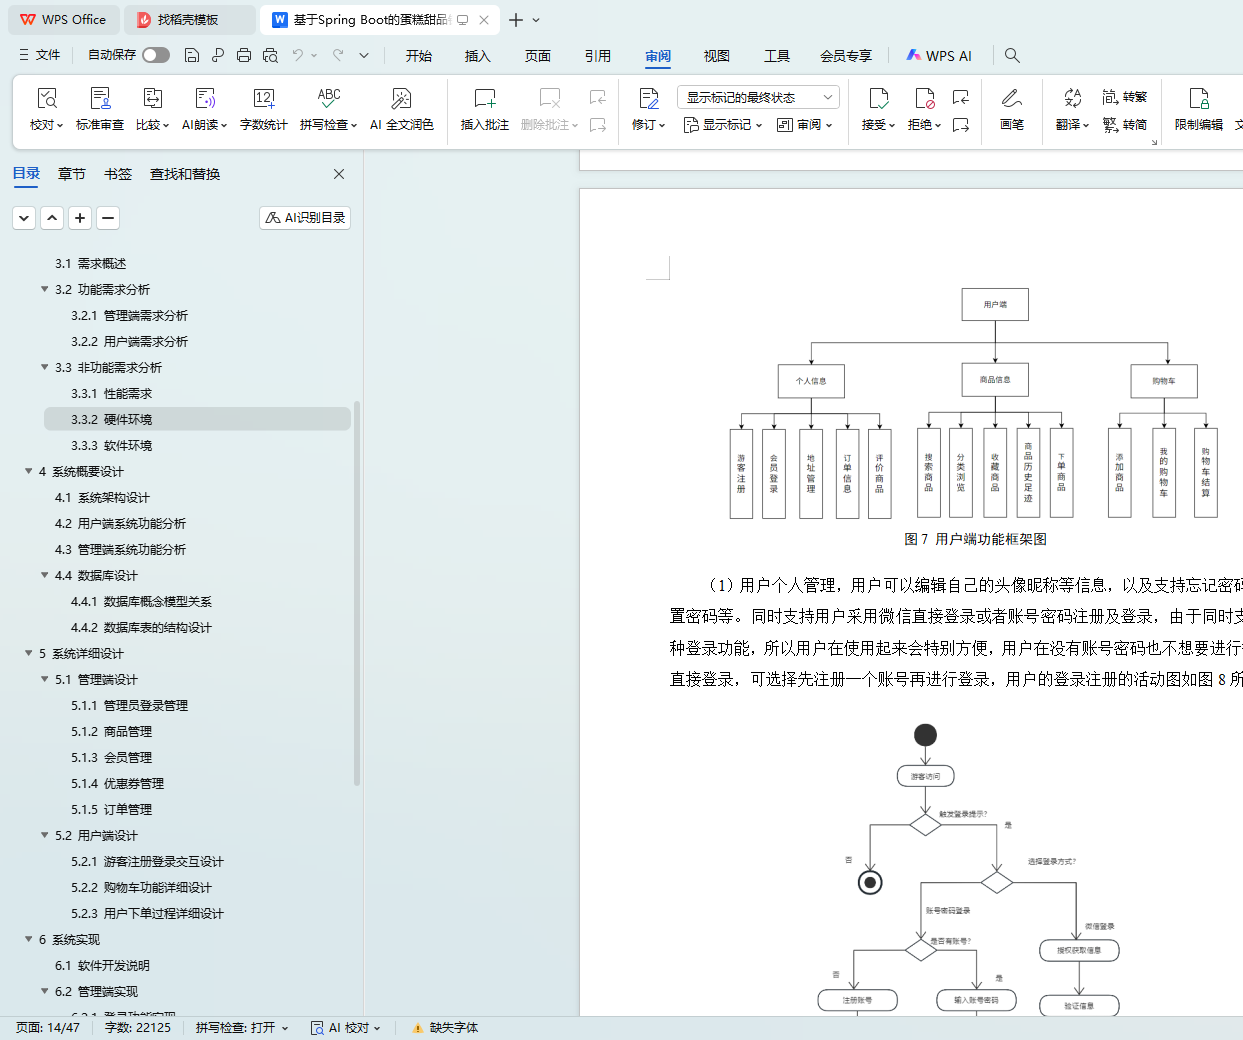Viewport: 1243px width, 1040px height.
Task: Close the navigation sidebar panel
Action: [339, 174]
